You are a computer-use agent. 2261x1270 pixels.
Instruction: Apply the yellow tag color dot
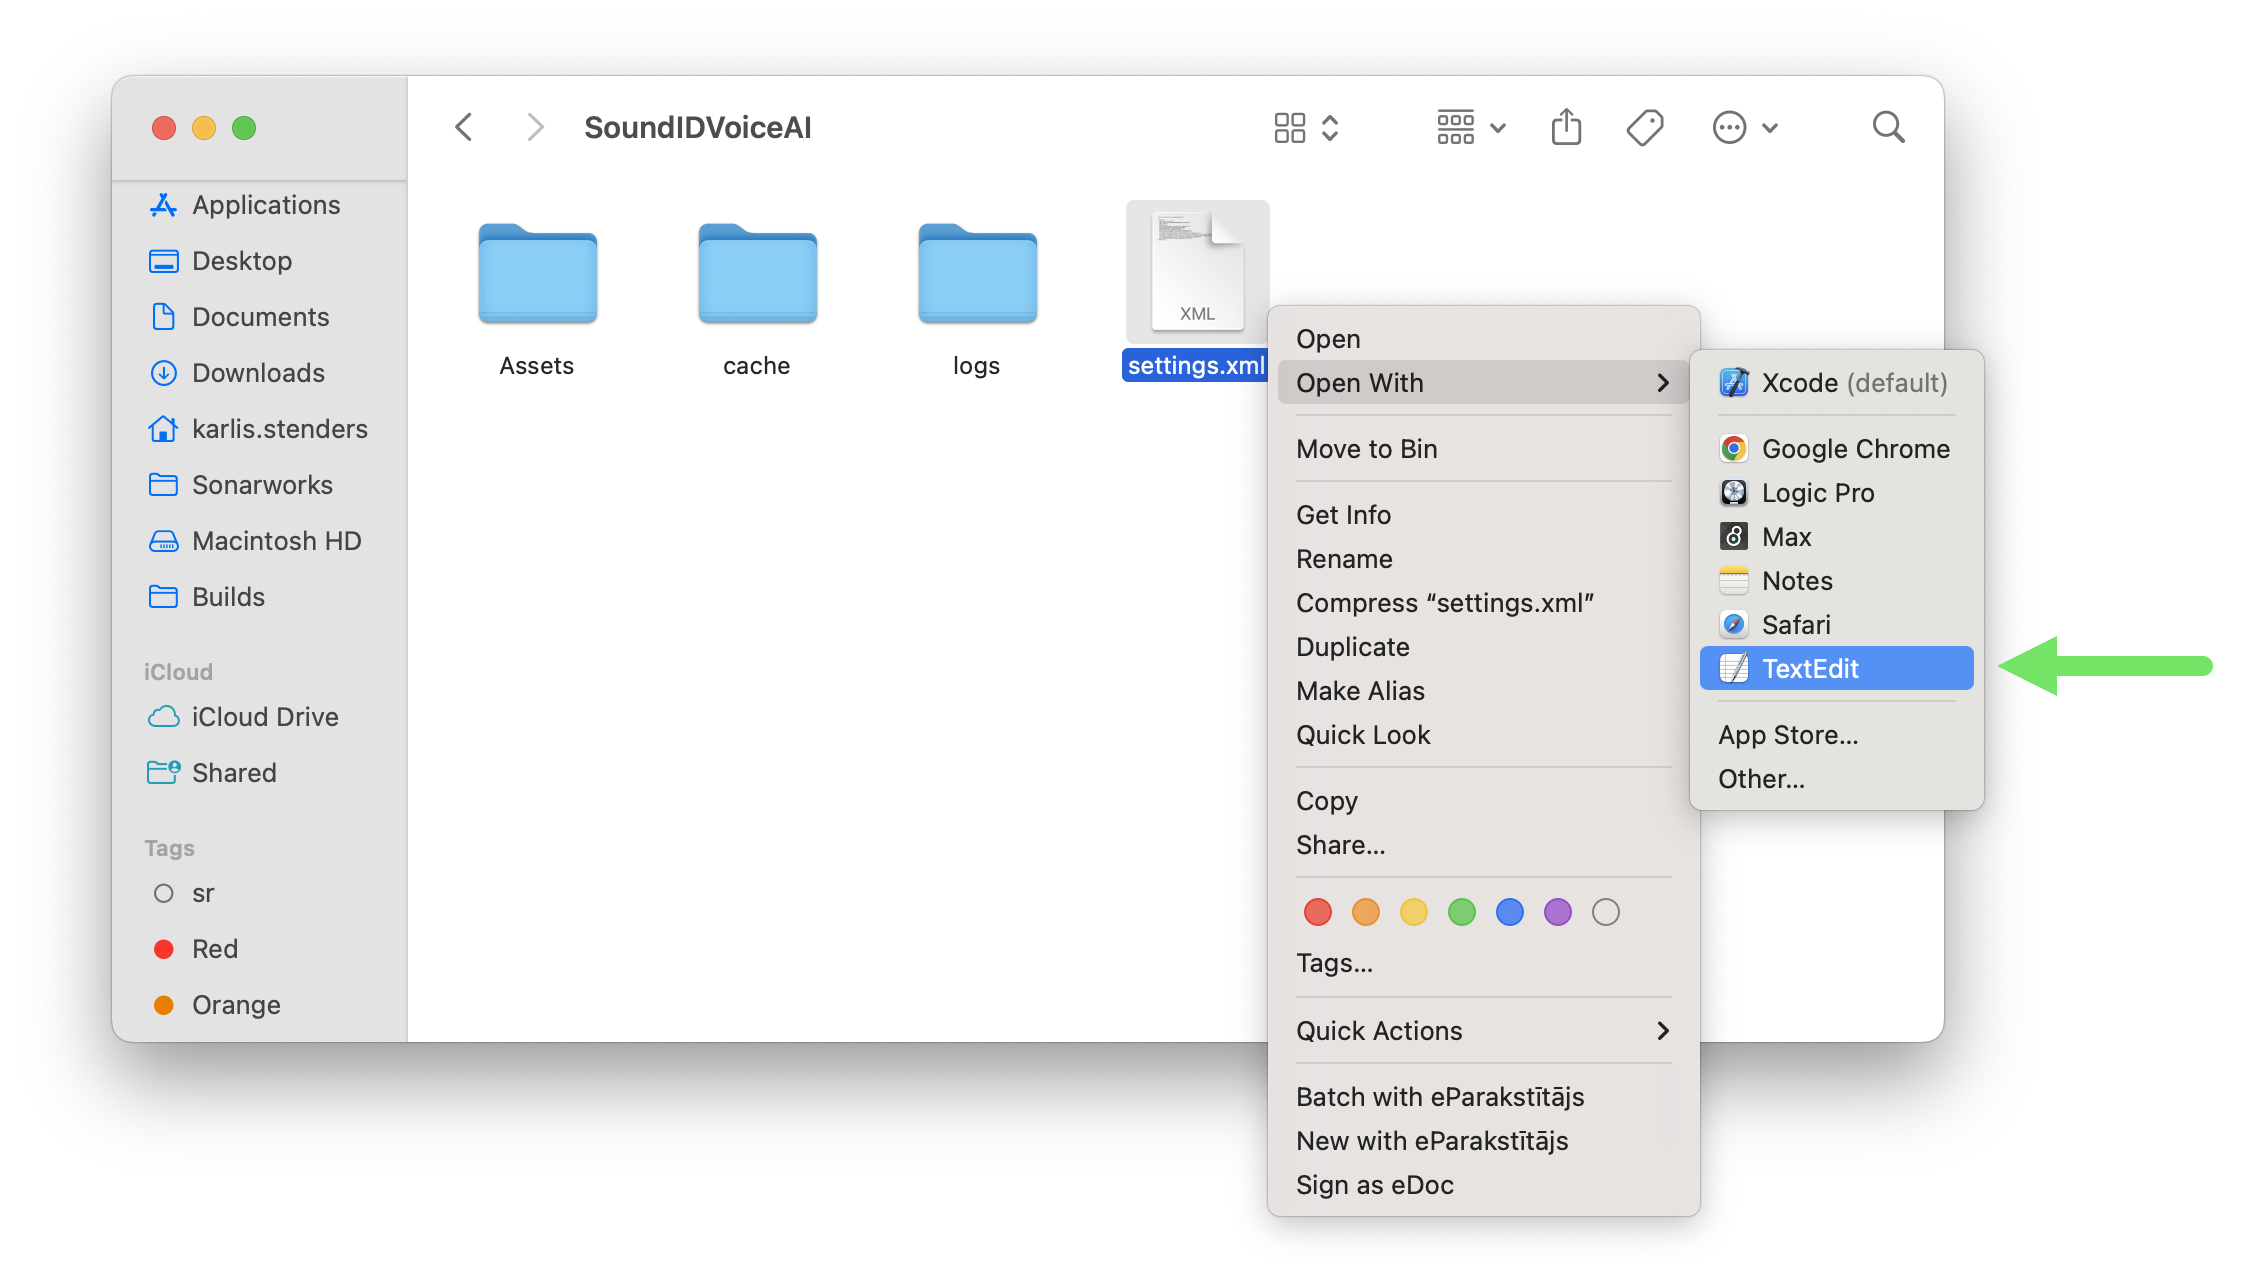[1414, 912]
